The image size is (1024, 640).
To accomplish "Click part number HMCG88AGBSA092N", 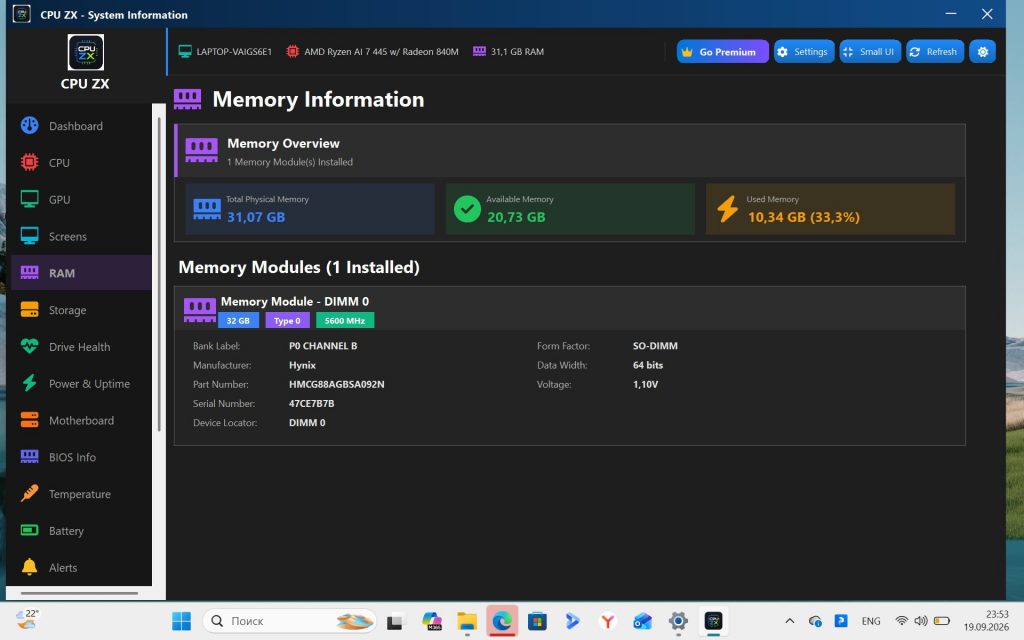I will pos(336,385).
